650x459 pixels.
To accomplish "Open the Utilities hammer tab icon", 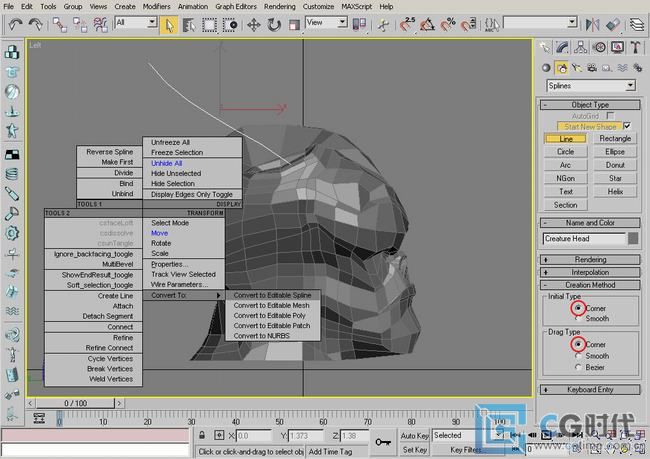I will 635,48.
